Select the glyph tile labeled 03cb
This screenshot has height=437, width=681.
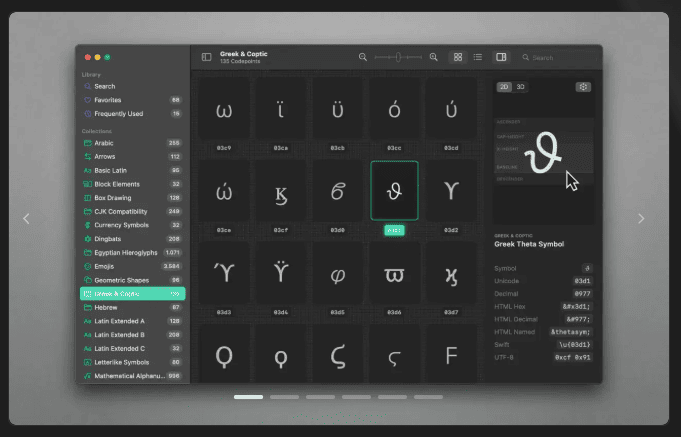[337, 109]
